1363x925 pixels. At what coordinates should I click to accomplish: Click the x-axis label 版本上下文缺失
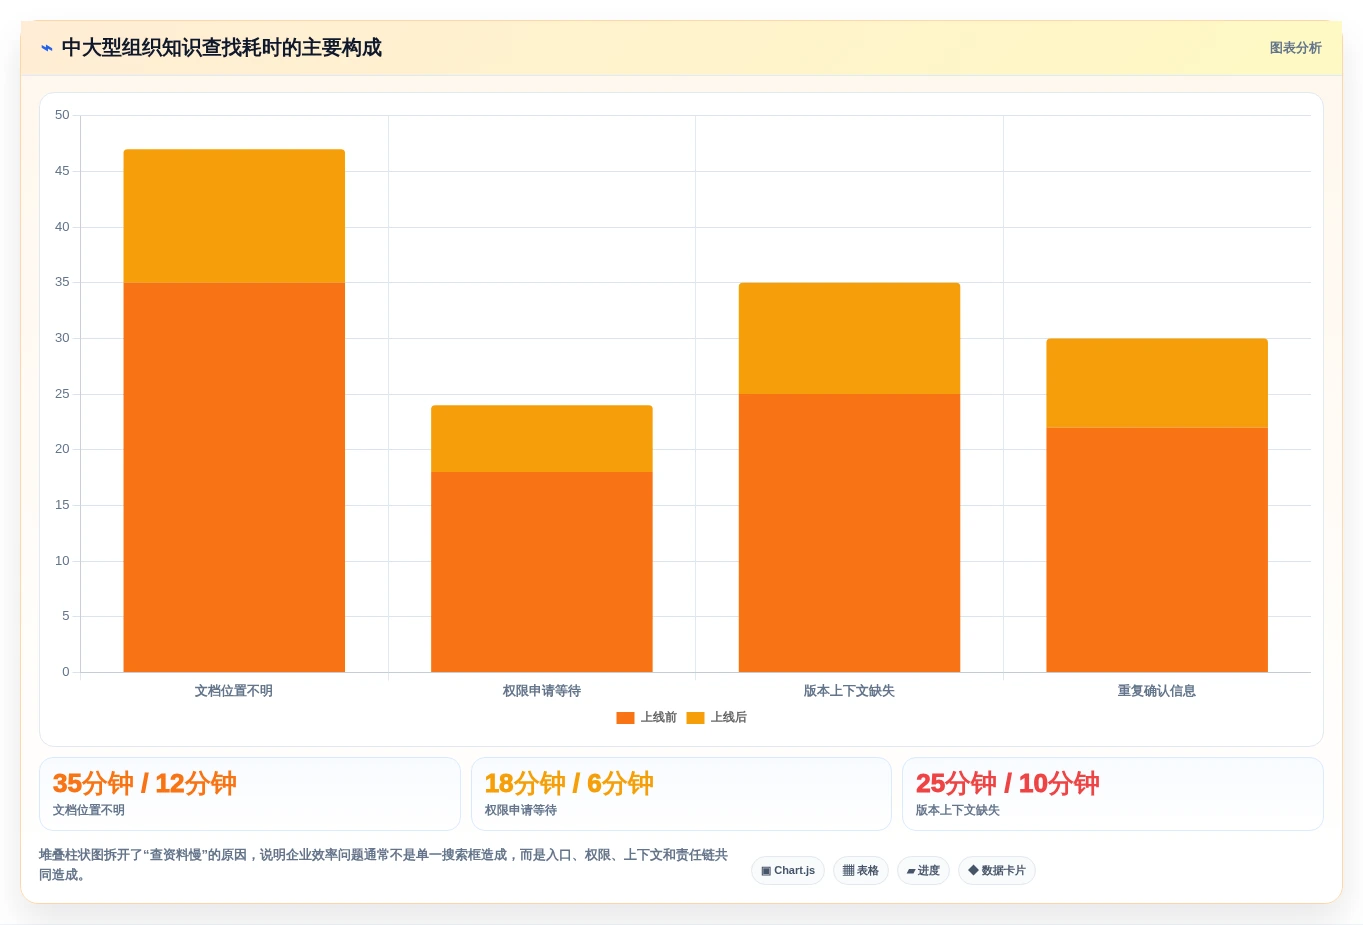(x=849, y=691)
